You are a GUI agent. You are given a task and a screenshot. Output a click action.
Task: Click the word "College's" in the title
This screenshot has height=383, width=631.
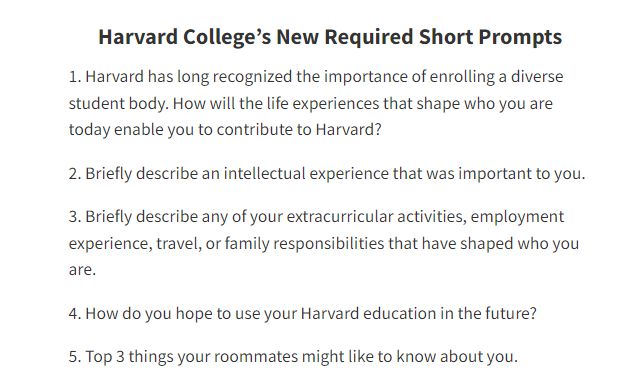click(227, 38)
